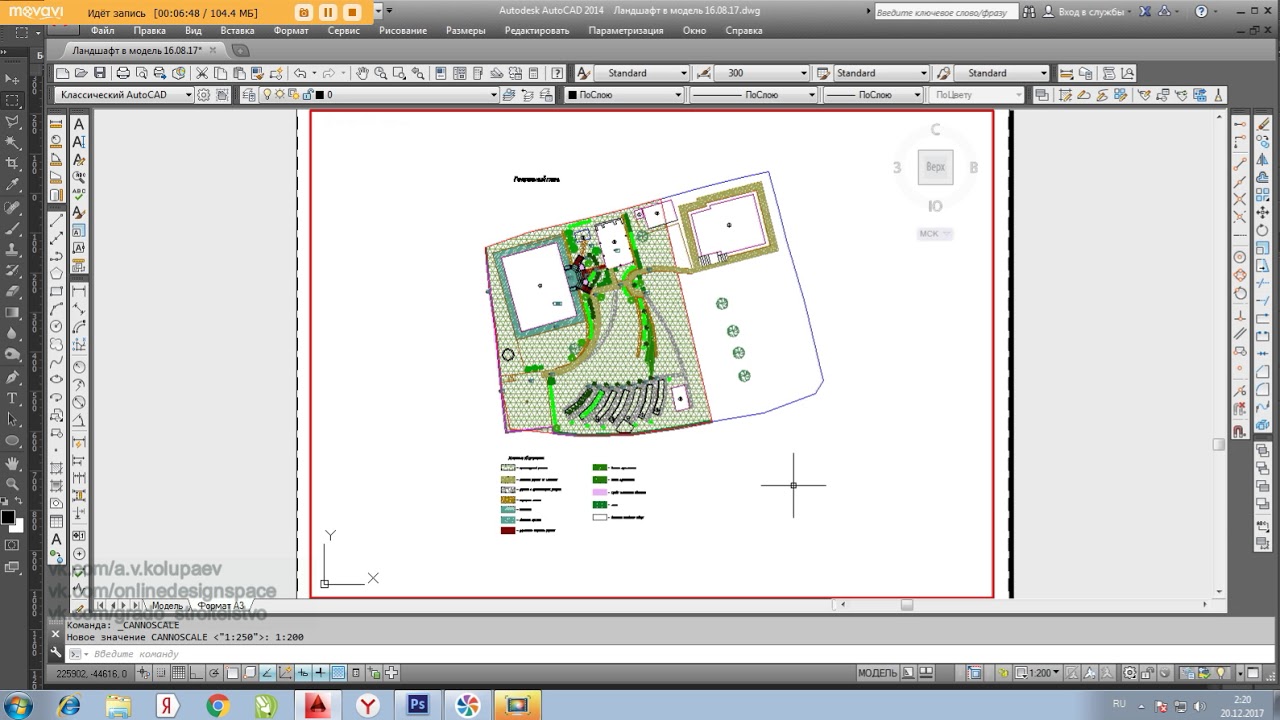This screenshot has width=1280, height=720.
Task: Click the Undo arrow icon
Action: click(x=299, y=73)
